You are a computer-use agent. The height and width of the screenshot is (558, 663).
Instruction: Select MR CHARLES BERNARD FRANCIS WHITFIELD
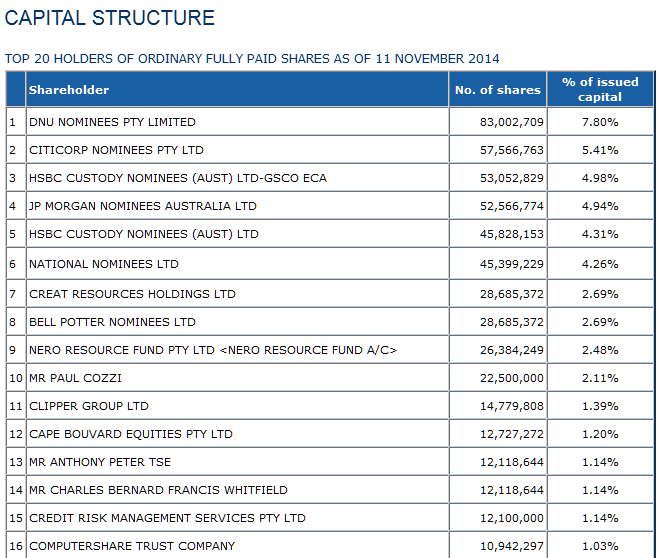(158, 490)
